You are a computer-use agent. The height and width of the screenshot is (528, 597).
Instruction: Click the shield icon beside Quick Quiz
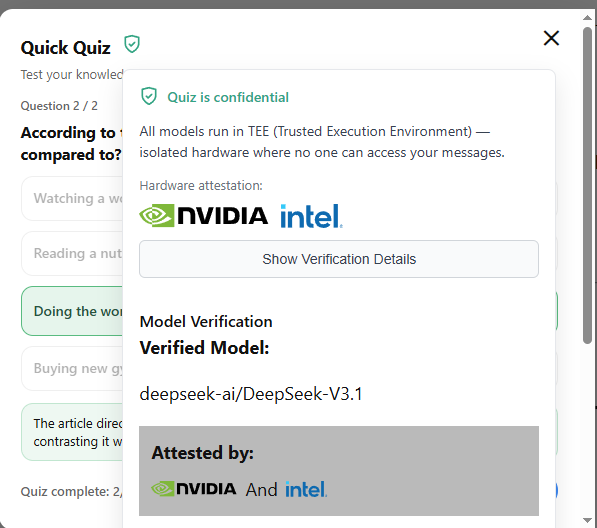coord(132,44)
